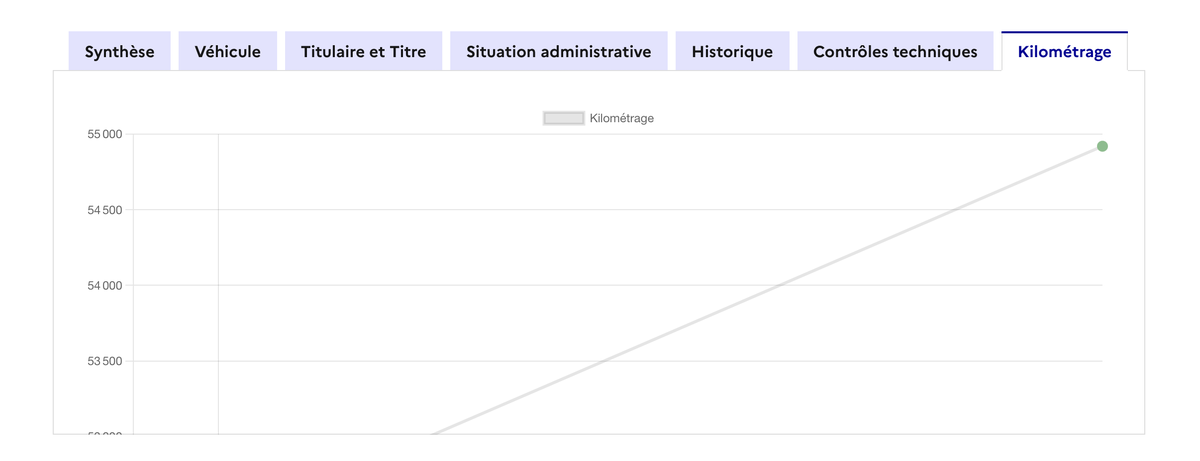Click the 54 000 axis label
The width and height of the screenshot is (1200, 461).
104,285
